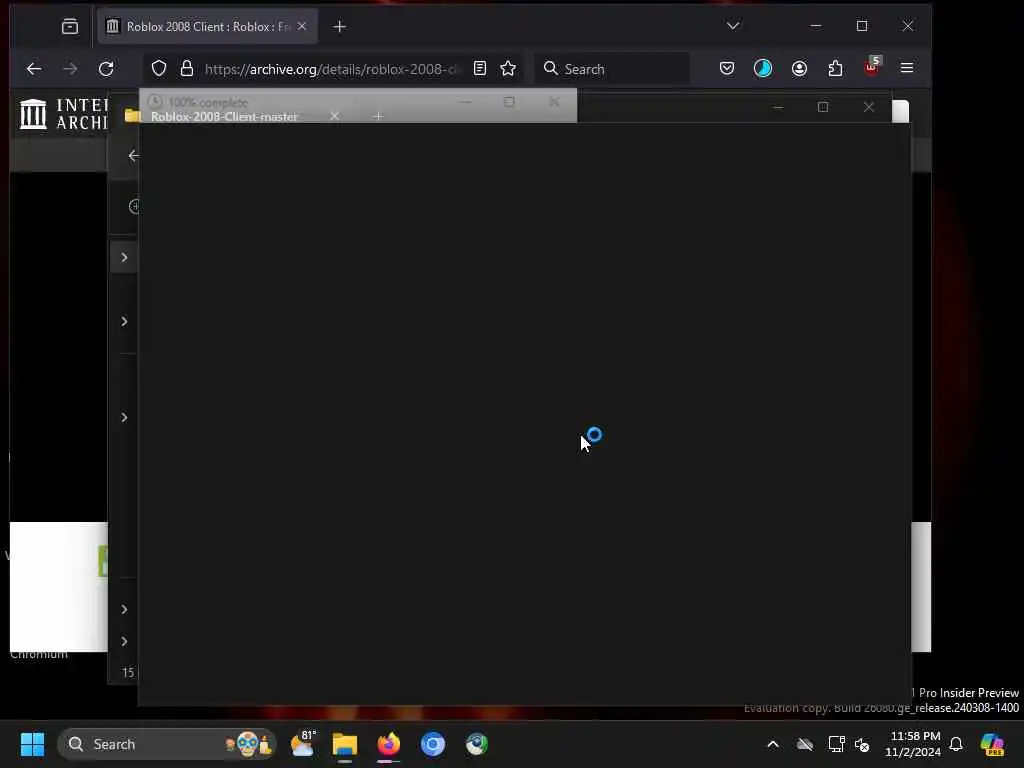Image resolution: width=1024 pixels, height=768 pixels.
Task: Open the Firefox account icon
Action: 799,69
